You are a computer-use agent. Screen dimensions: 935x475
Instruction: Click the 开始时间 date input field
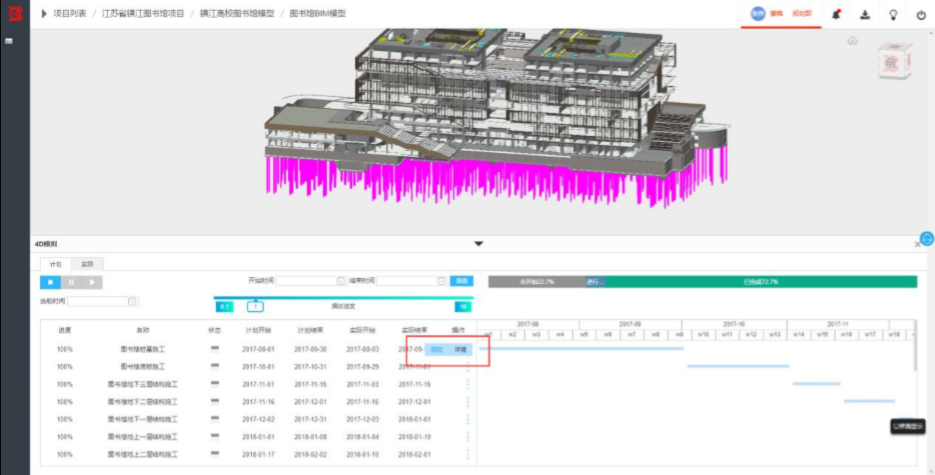(311, 281)
